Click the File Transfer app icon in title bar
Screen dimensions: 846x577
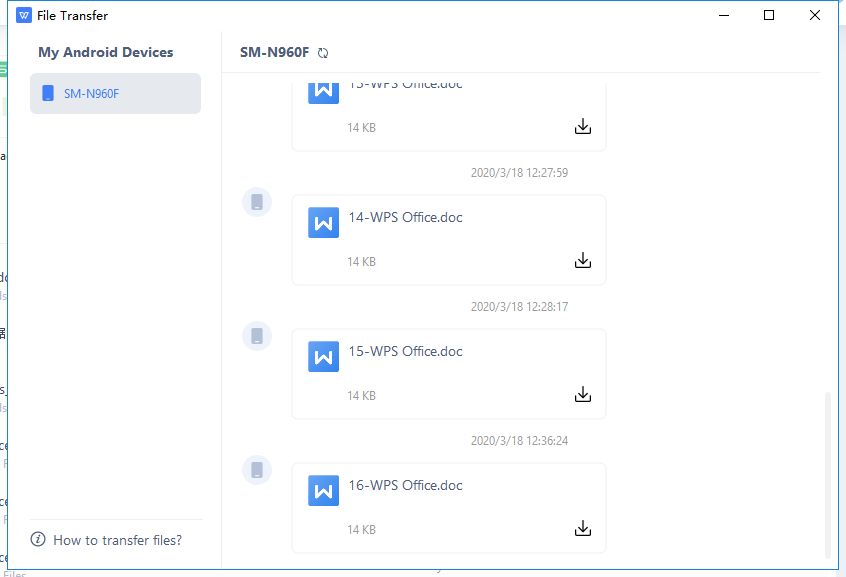pos(24,16)
